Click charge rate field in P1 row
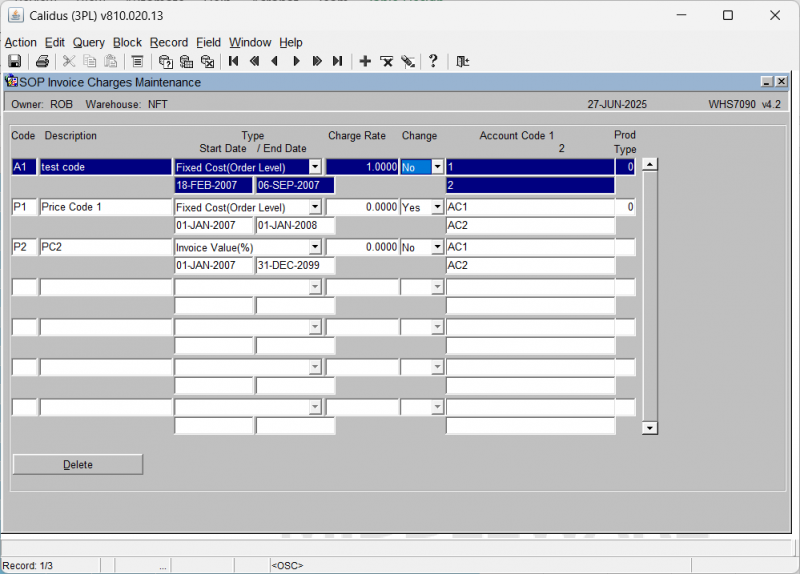 362,207
